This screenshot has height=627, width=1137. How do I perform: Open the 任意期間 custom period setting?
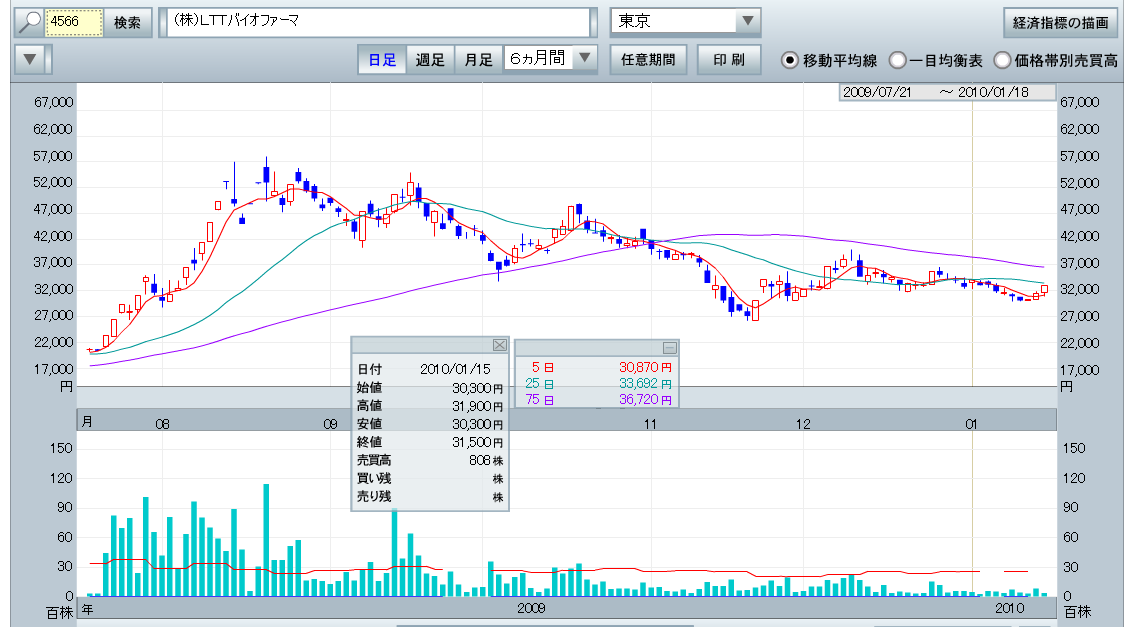pyautogui.click(x=647, y=59)
